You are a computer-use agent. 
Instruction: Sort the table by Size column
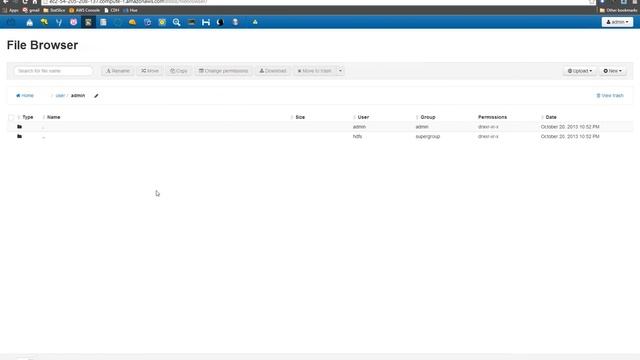pyautogui.click(x=300, y=117)
